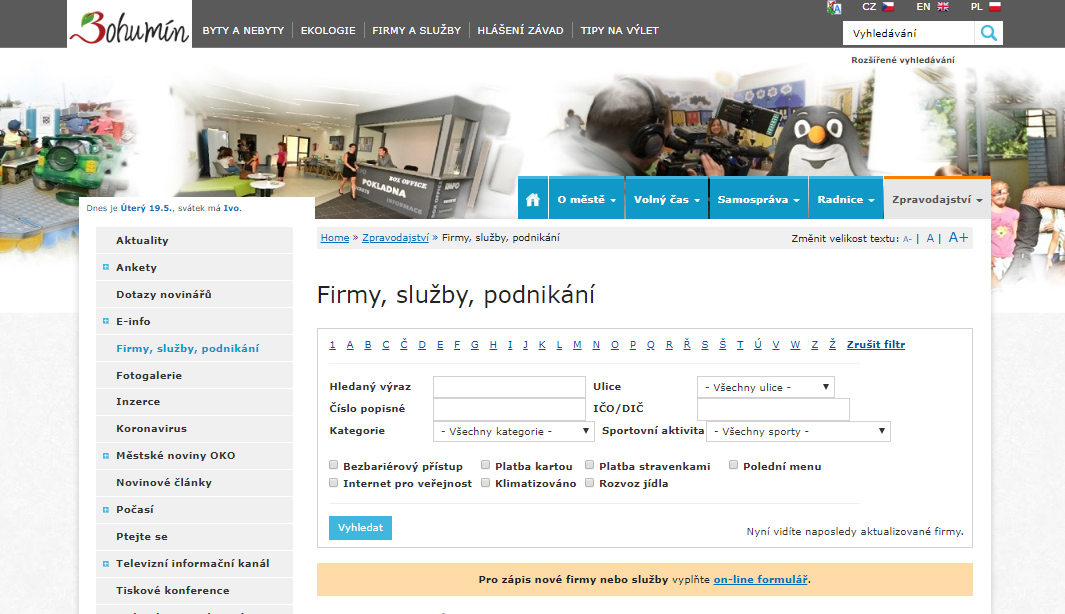Image resolution: width=1065 pixels, height=614 pixels.
Task: Expand the E-info plus icon
Action: 105,321
